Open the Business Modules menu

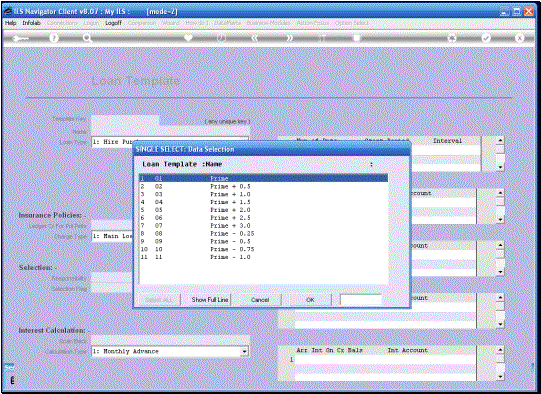[x=268, y=23]
